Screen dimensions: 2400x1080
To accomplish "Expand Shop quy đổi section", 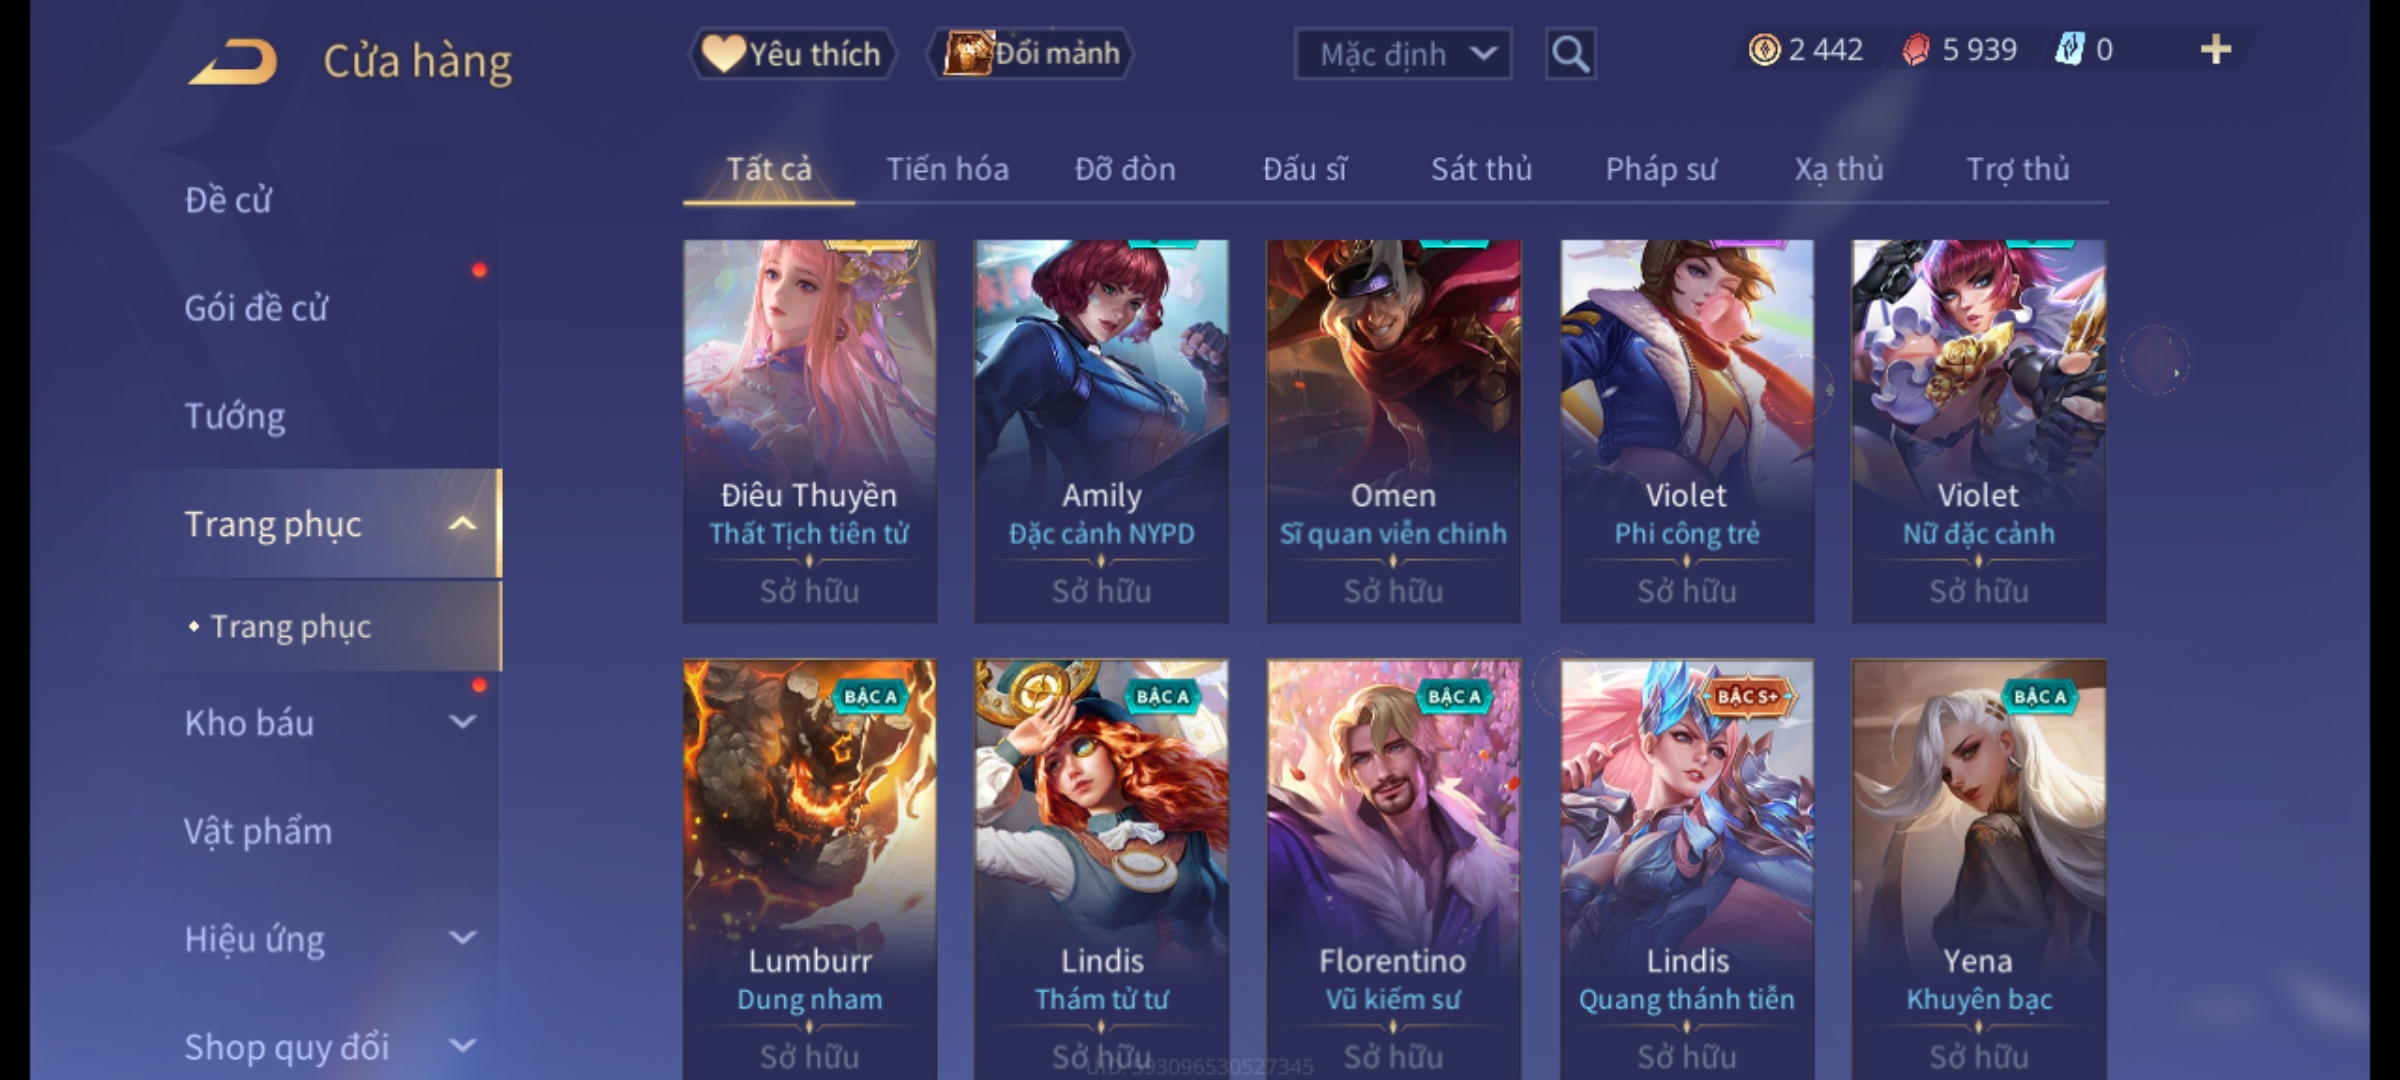I will [462, 1046].
